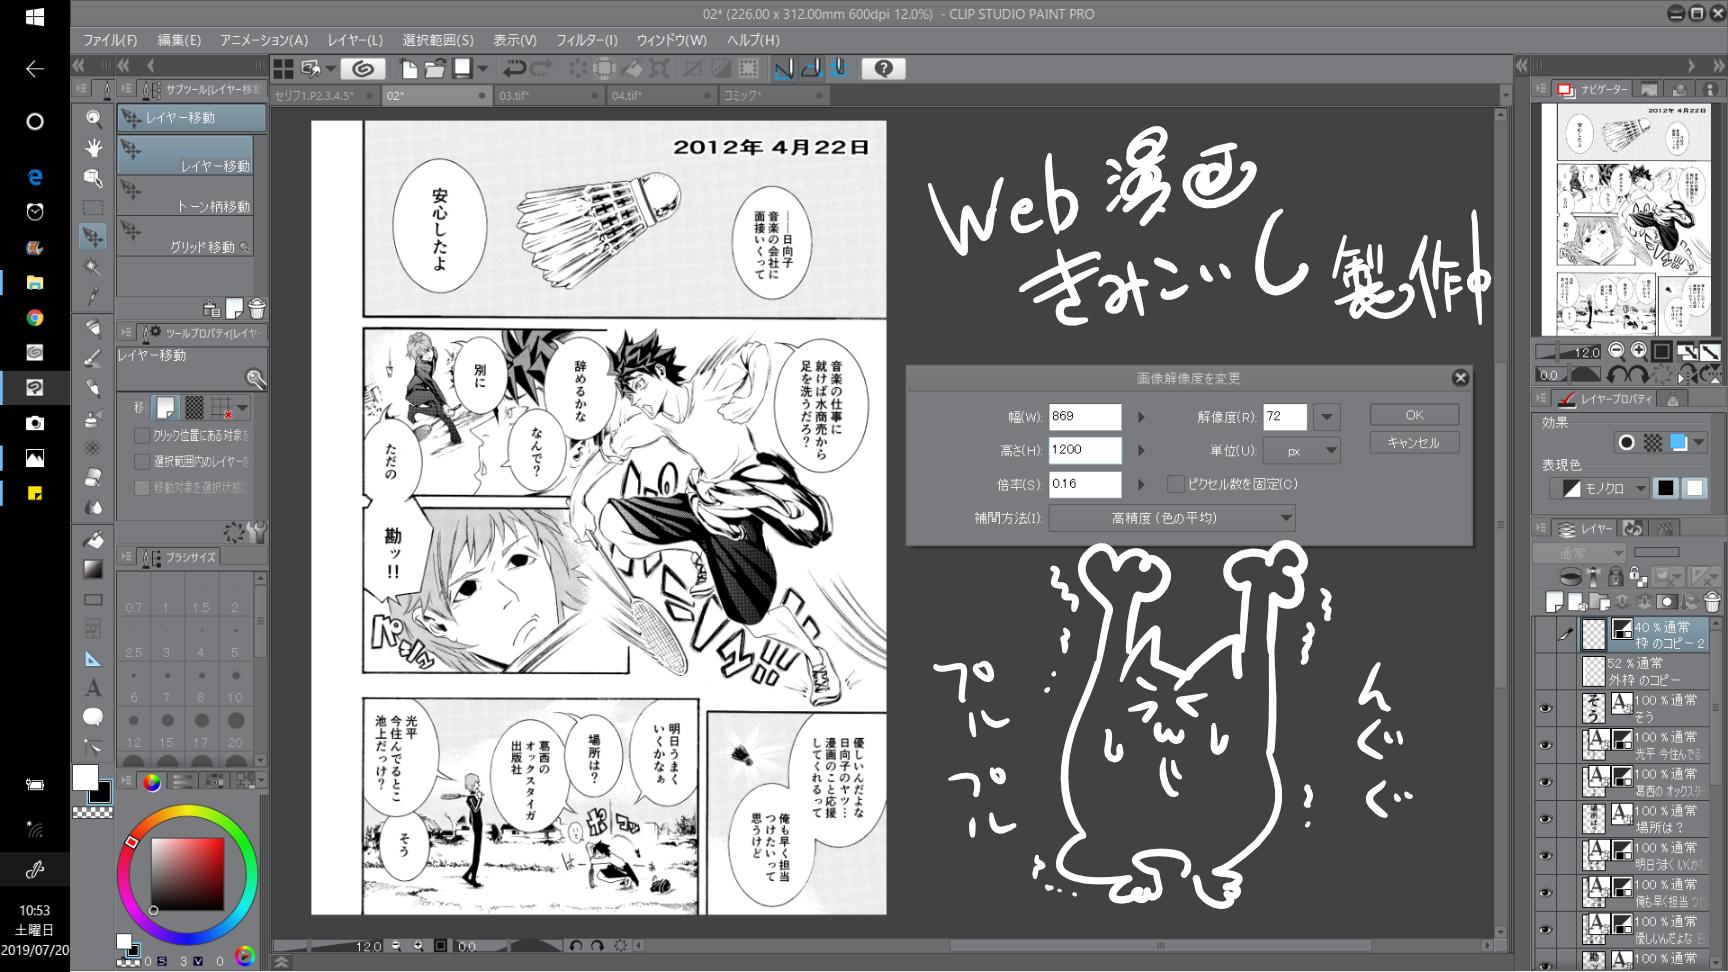Open the unit px dropdown

[1302, 451]
